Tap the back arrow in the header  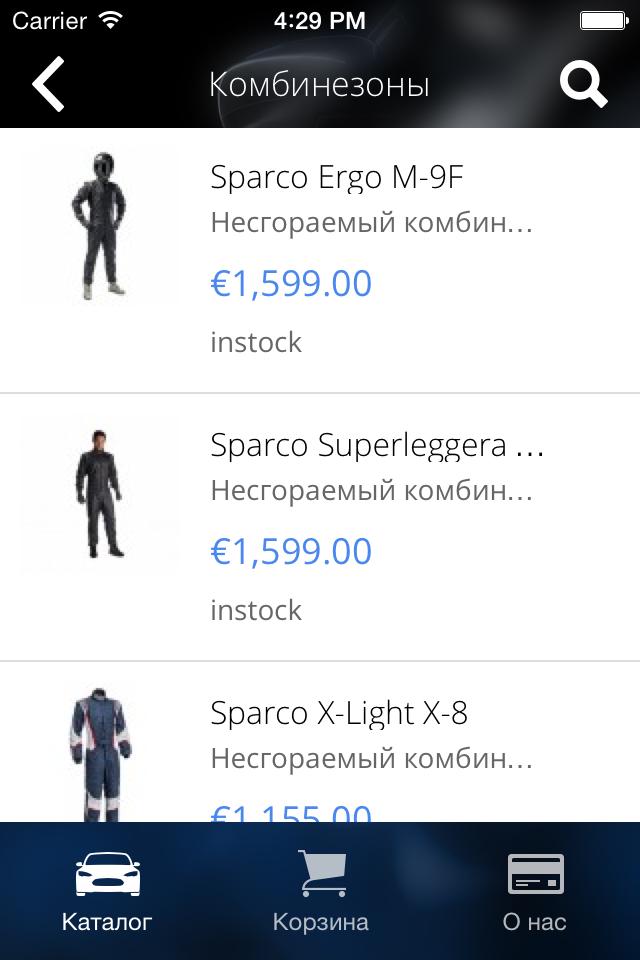point(47,84)
